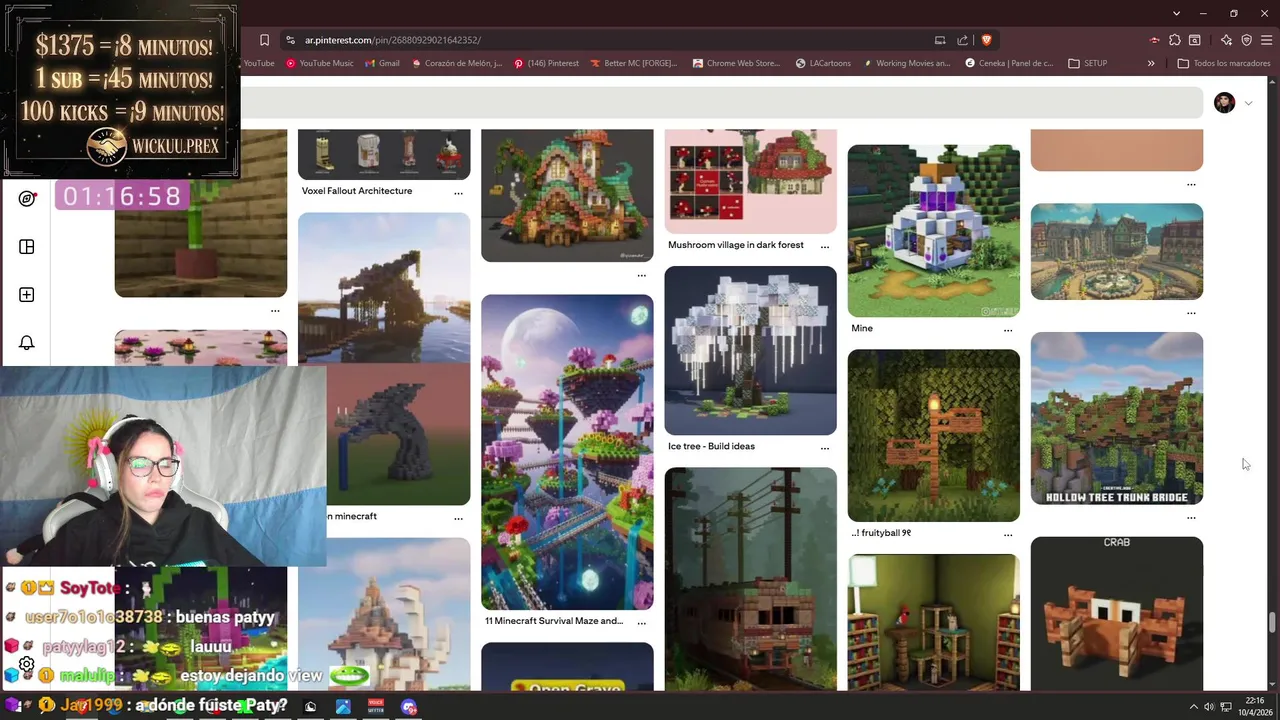Open the floating islands maze pin image

tap(567, 452)
